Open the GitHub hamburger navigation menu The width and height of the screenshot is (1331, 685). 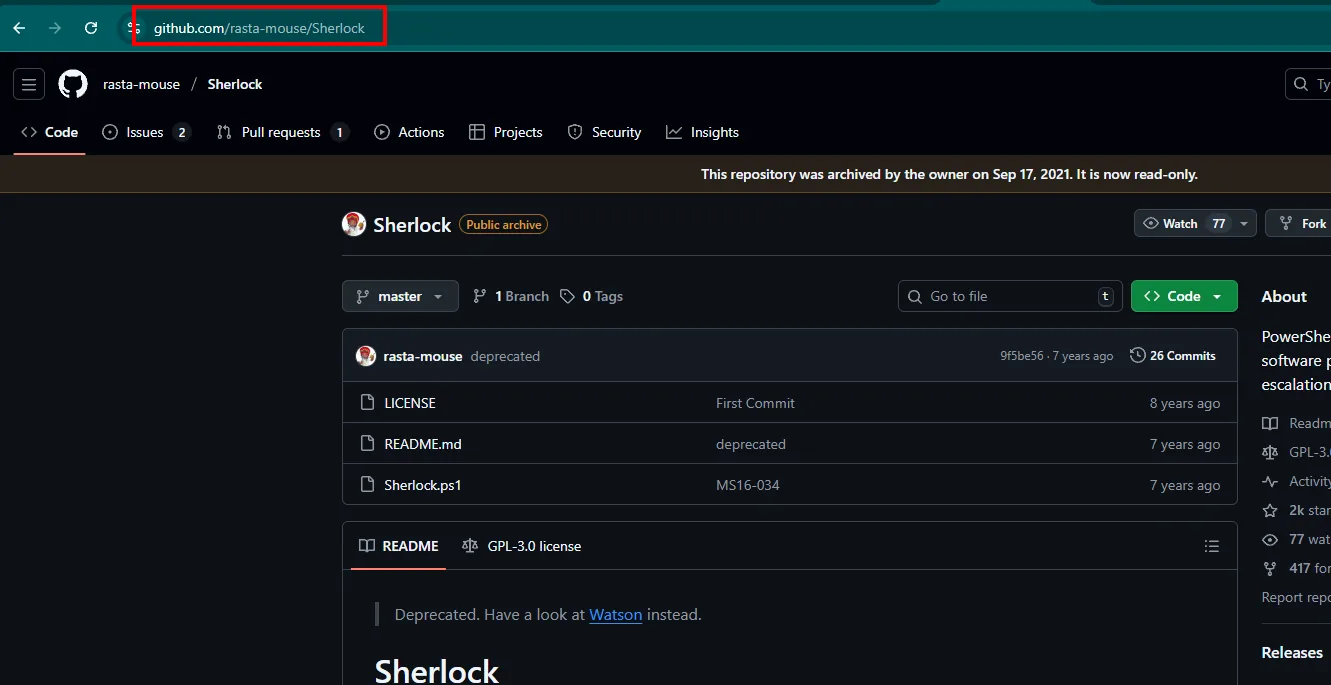point(29,85)
